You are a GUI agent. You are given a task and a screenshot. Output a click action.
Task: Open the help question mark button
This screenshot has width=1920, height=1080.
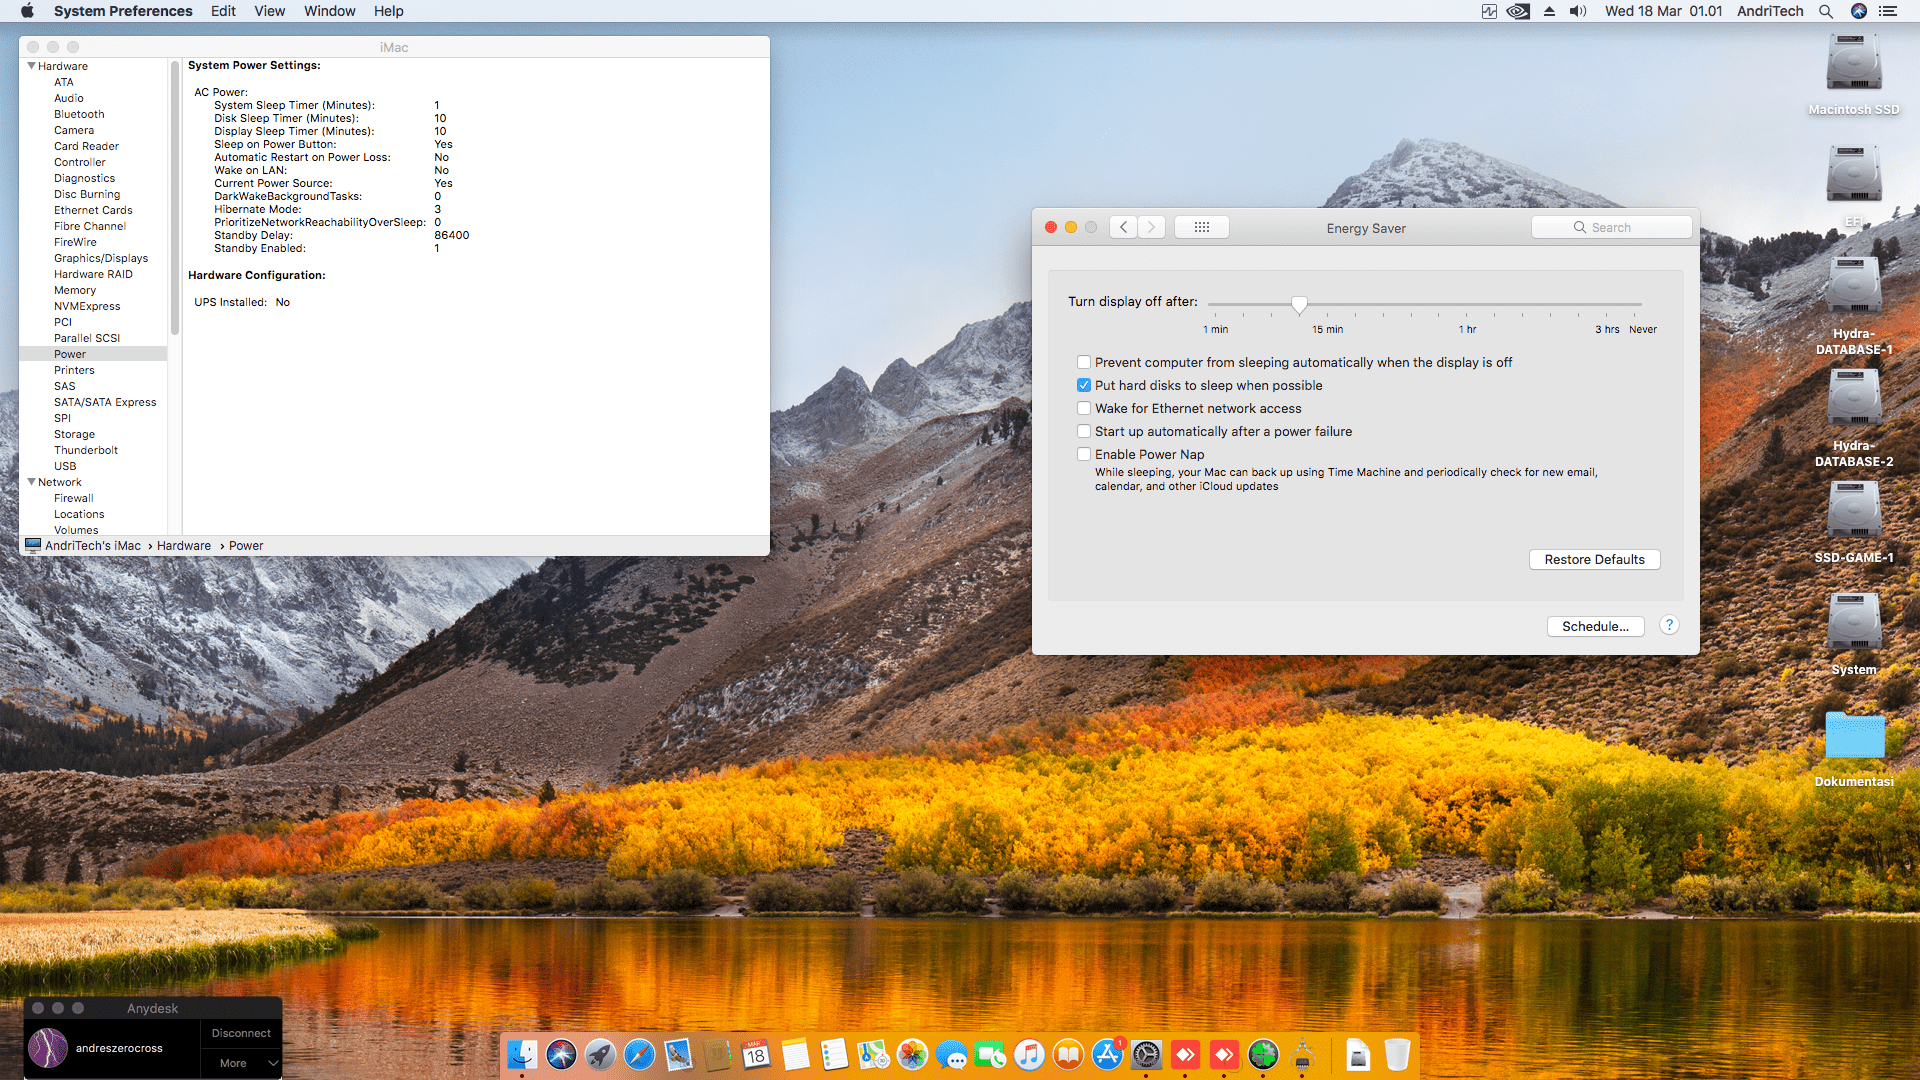tap(1668, 625)
